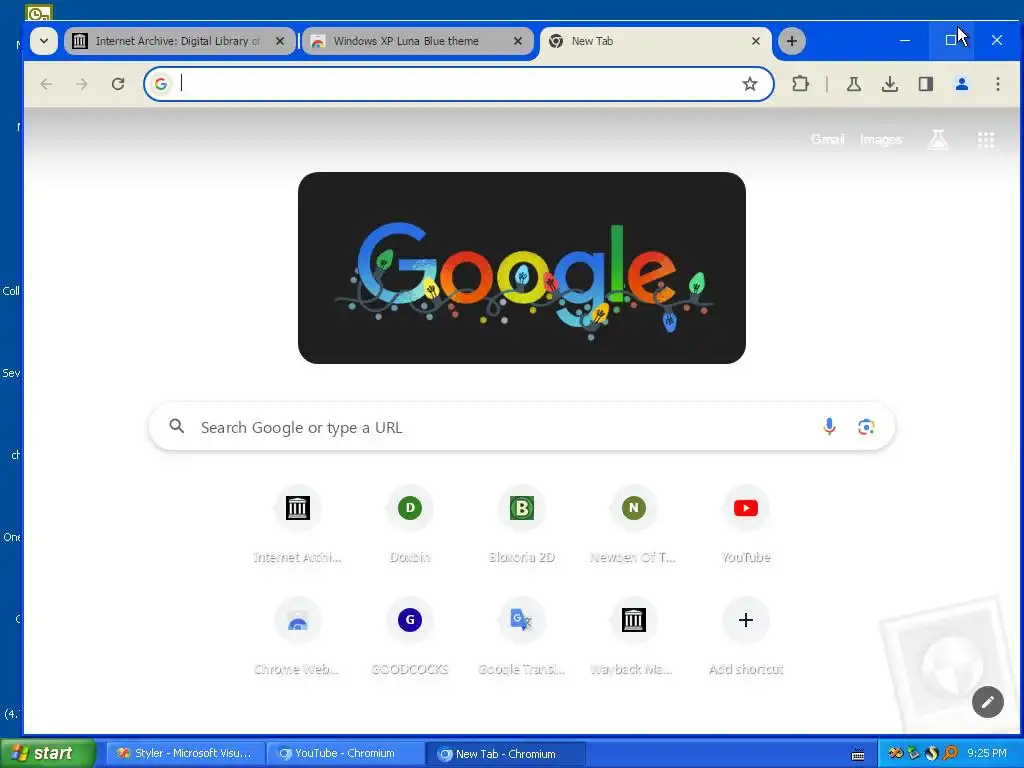
Task: Search by image with Google Lens icon
Action: point(866,426)
